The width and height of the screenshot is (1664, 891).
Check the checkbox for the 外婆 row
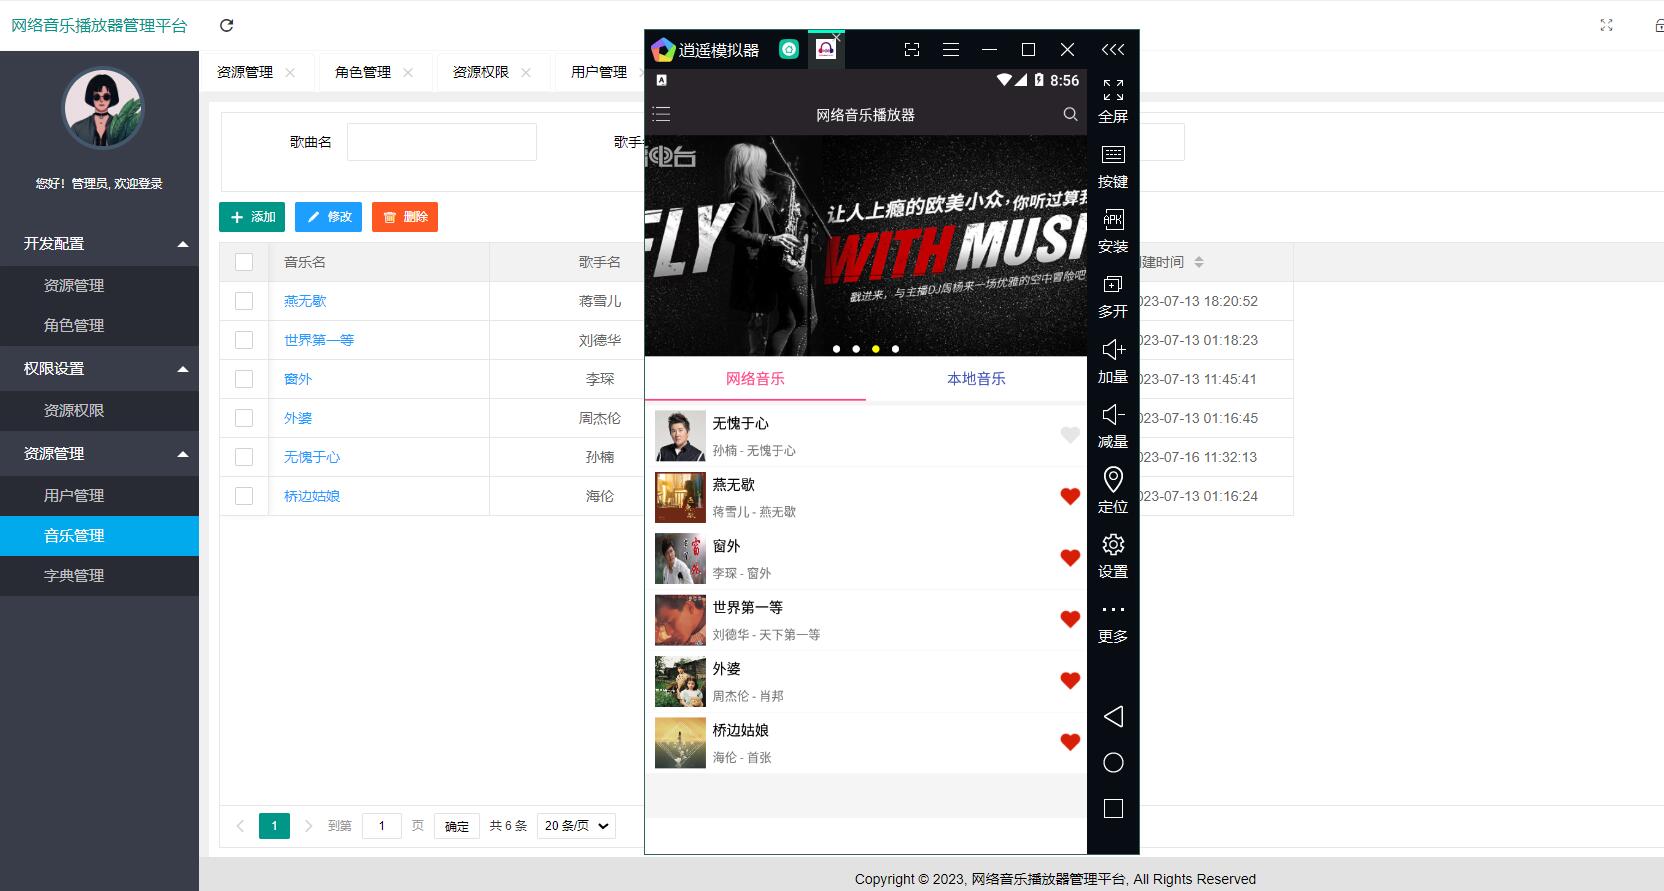coord(244,418)
